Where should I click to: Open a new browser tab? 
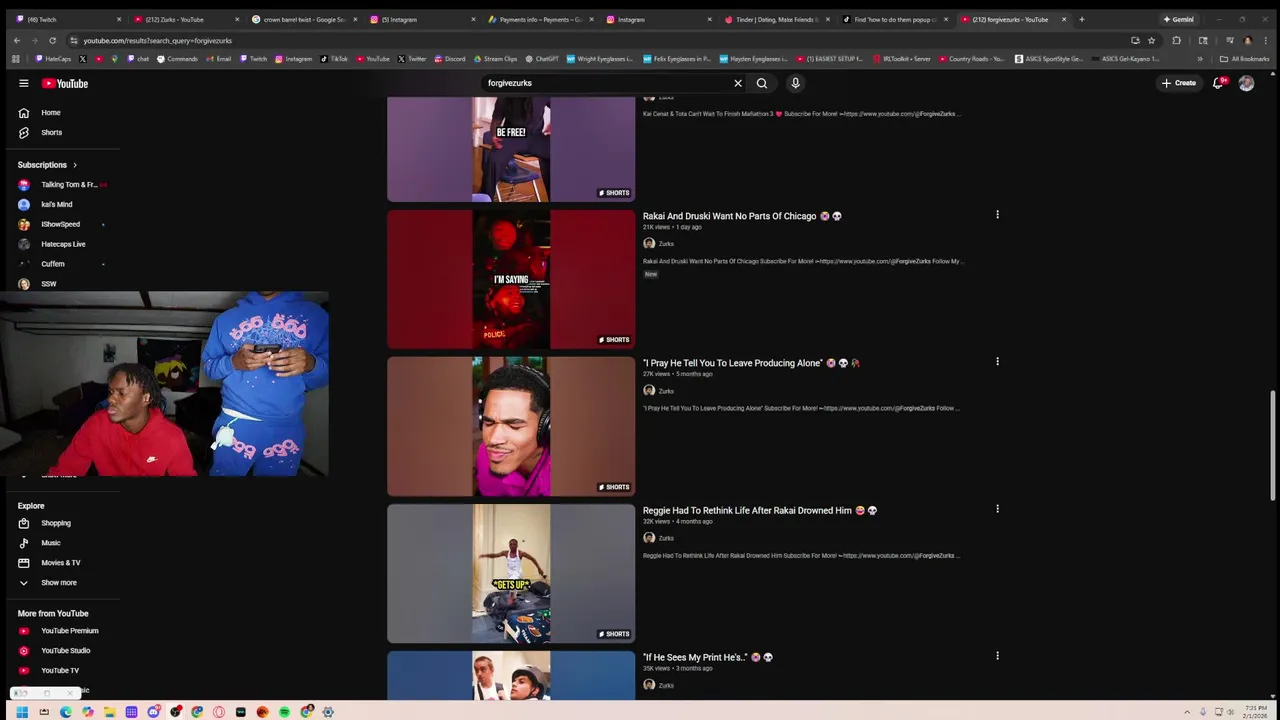pyautogui.click(x=1081, y=19)
